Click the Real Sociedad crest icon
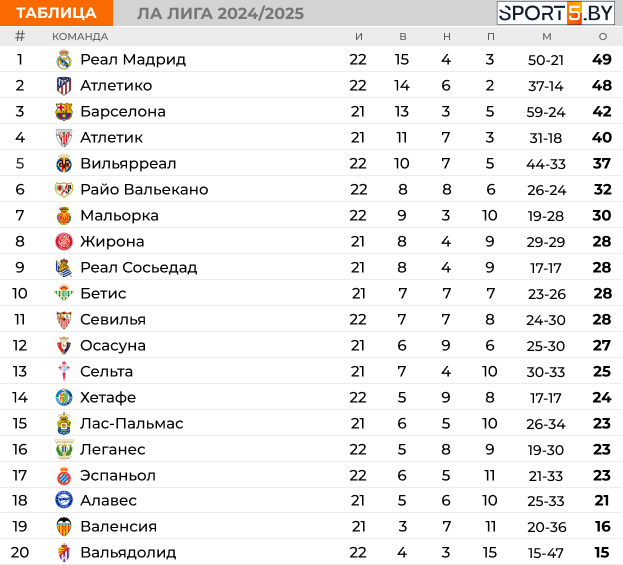 (x=64, y=268)
